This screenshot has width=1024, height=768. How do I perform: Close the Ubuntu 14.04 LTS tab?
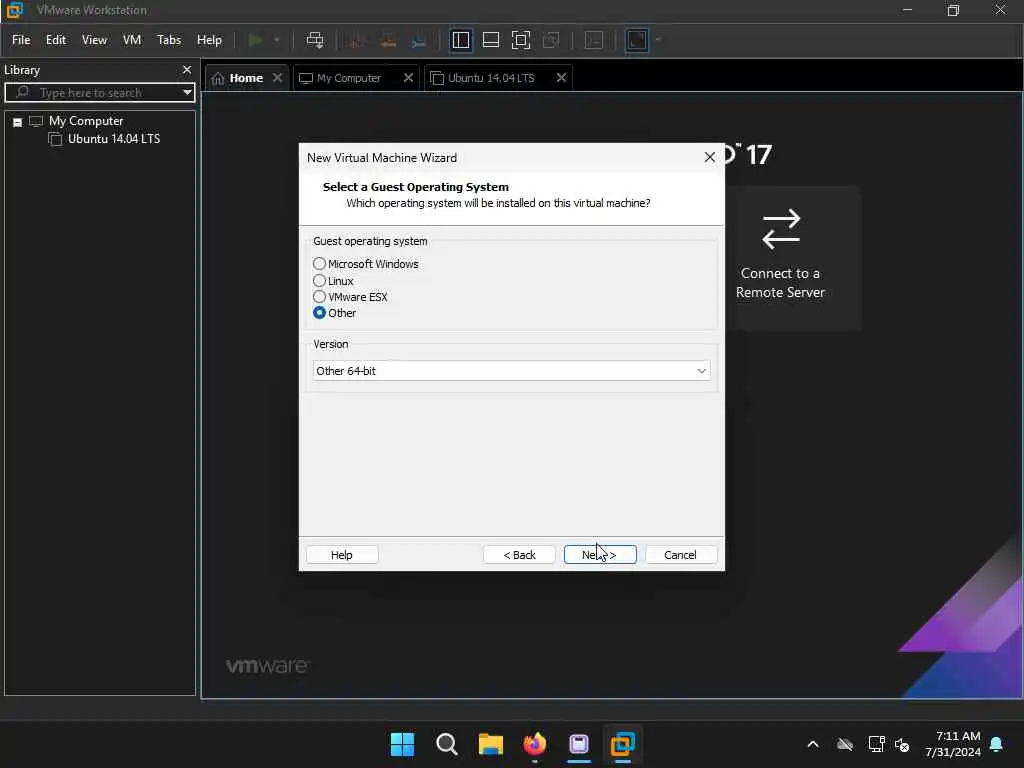561,78
